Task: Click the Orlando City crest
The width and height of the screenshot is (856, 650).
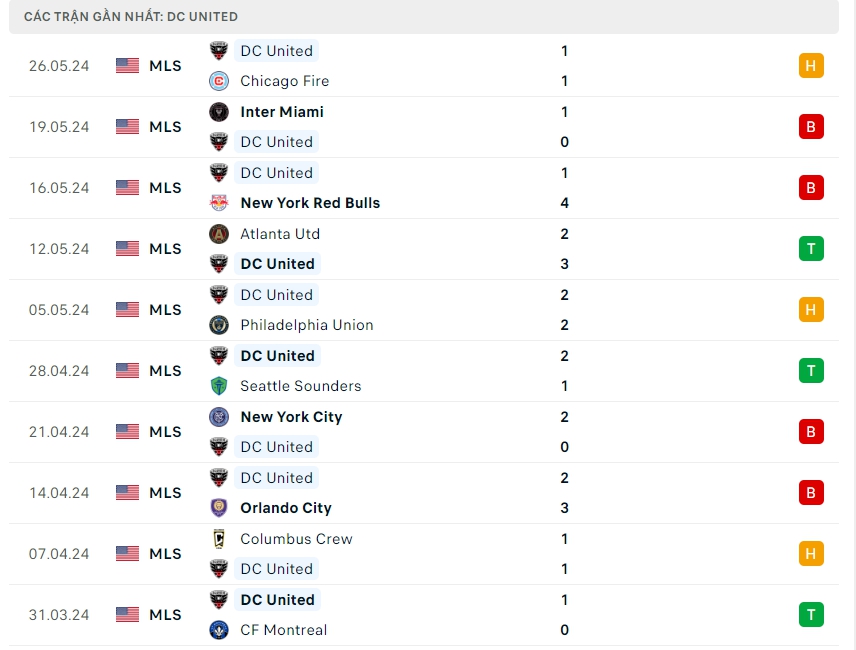Action: tap(219, 508)
